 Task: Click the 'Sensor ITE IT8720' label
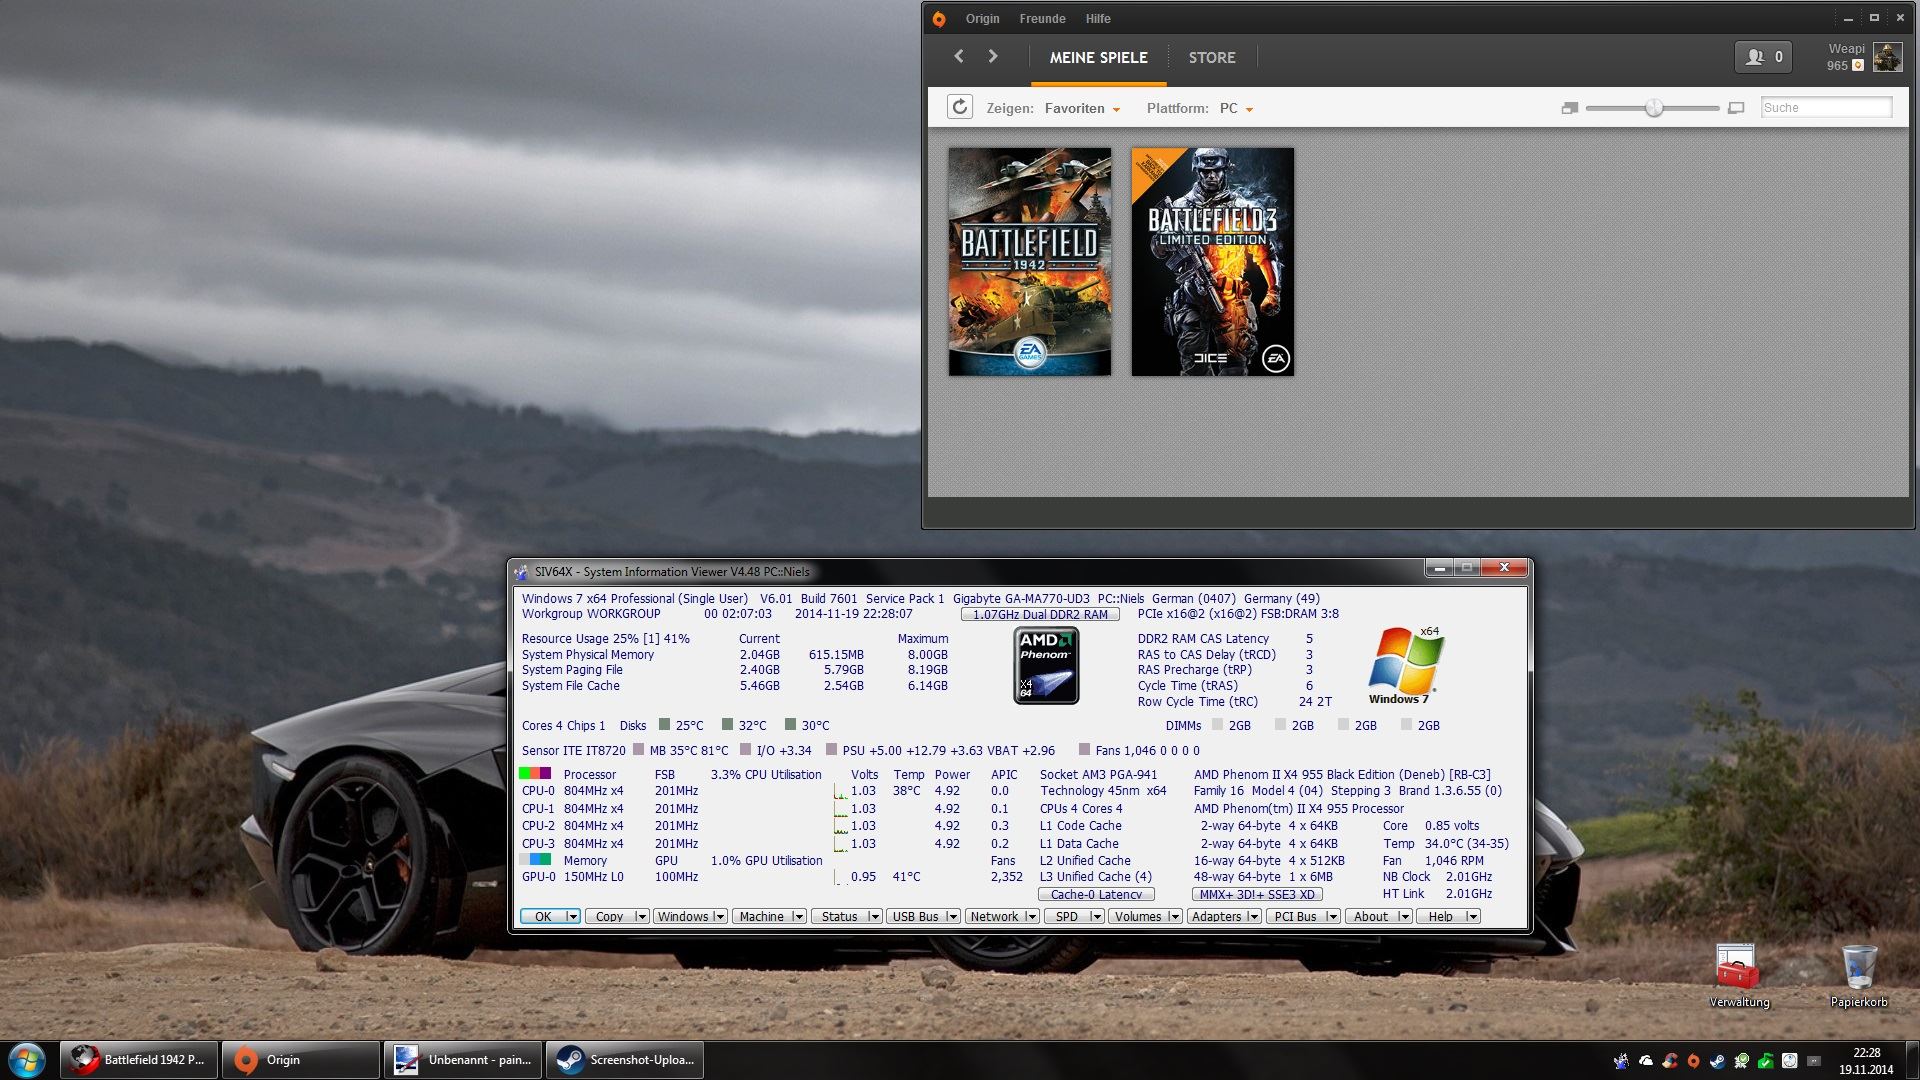[x=573, y=750]
